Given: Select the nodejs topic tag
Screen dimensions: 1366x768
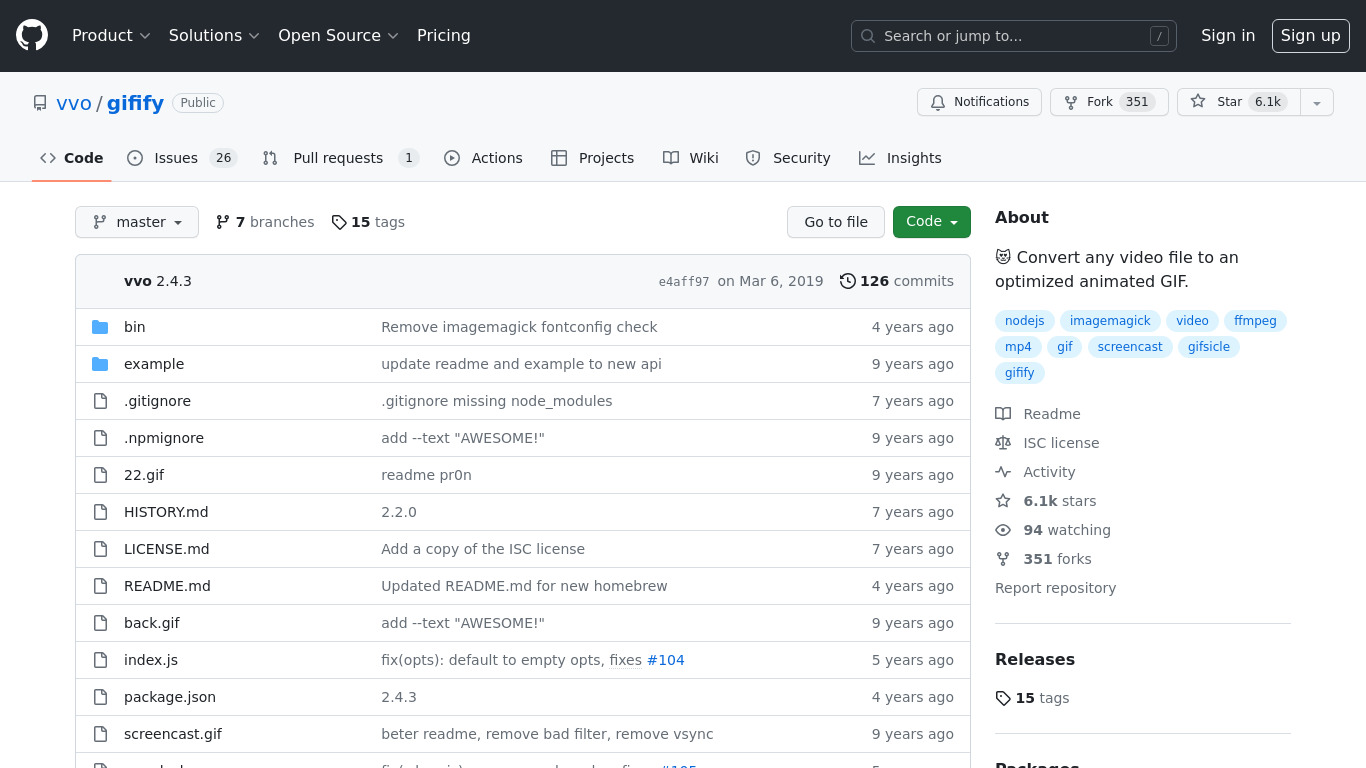Looking at the screenshot, I should point(1025,321).
